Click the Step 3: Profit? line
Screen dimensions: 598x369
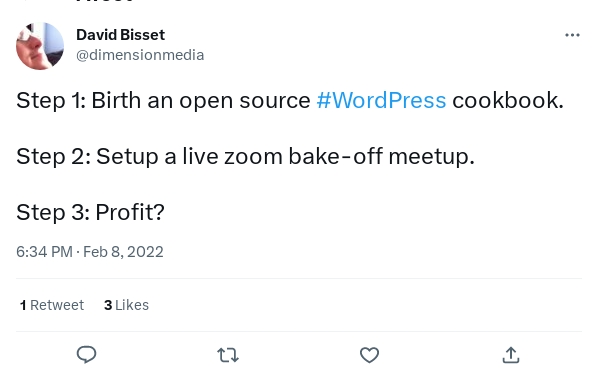pyautogui.click(x=90, y=212)
